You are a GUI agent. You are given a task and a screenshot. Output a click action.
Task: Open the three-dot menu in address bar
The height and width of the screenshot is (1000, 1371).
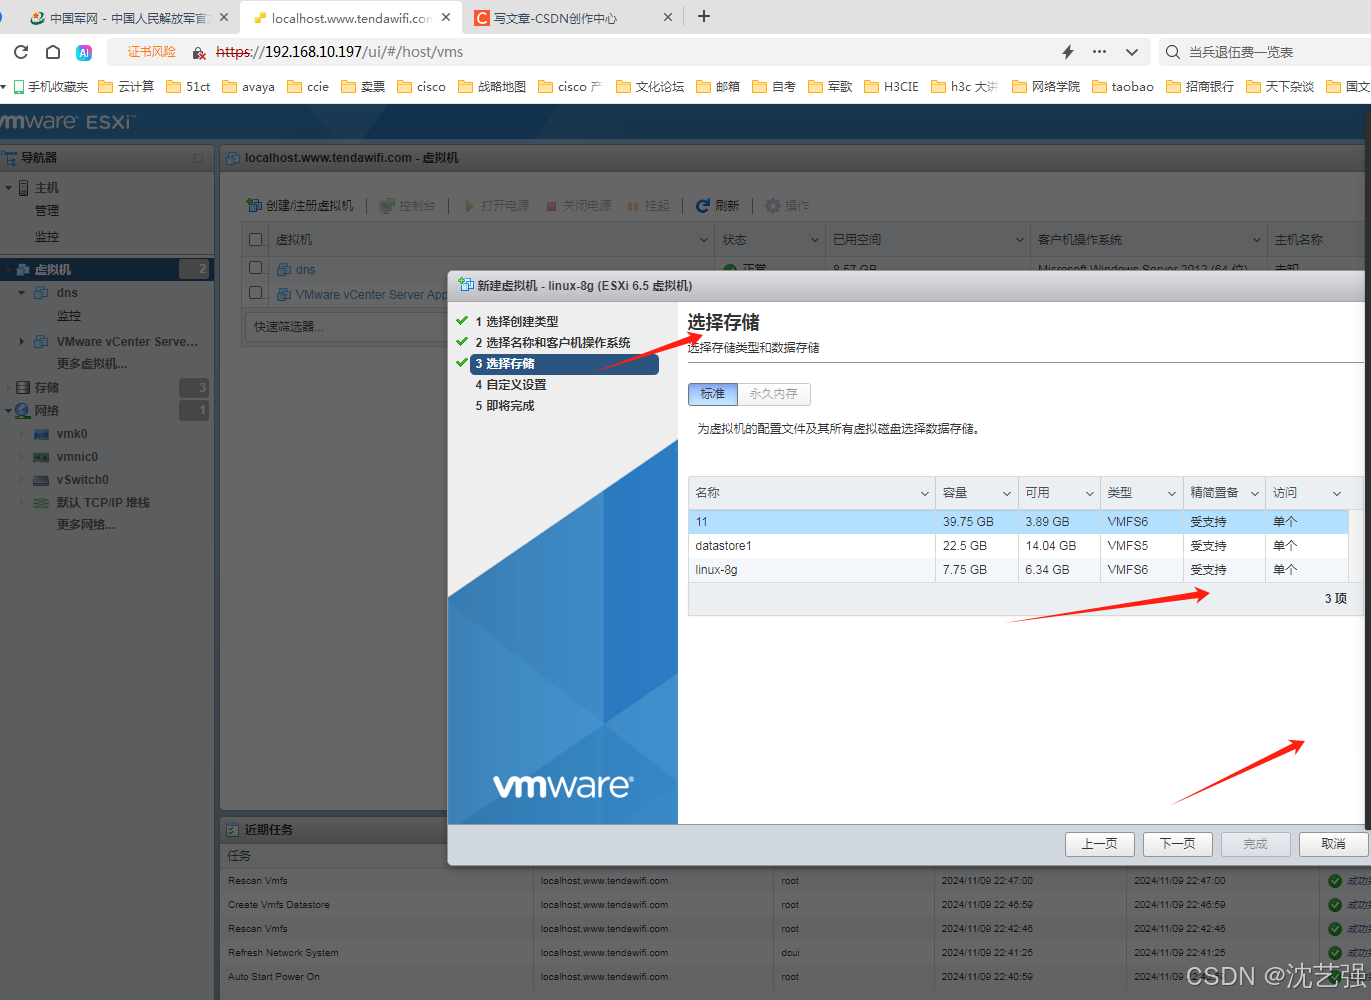1099,52
